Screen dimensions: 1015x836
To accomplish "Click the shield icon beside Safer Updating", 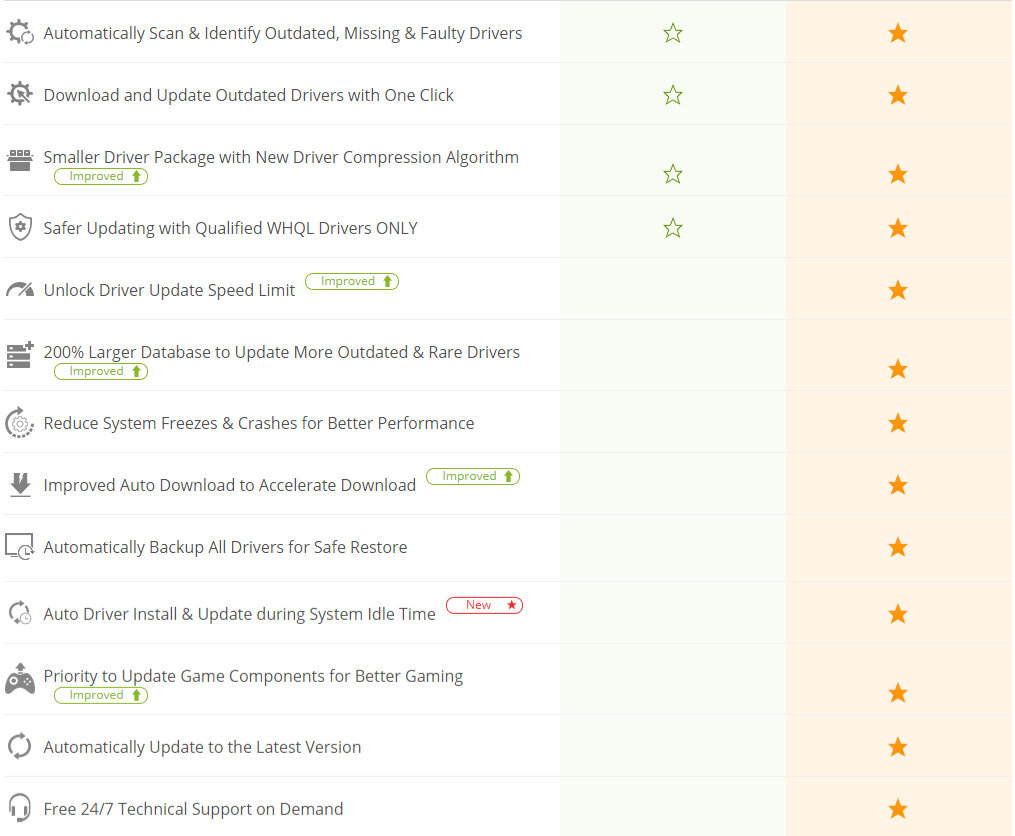I will (20, 227).
